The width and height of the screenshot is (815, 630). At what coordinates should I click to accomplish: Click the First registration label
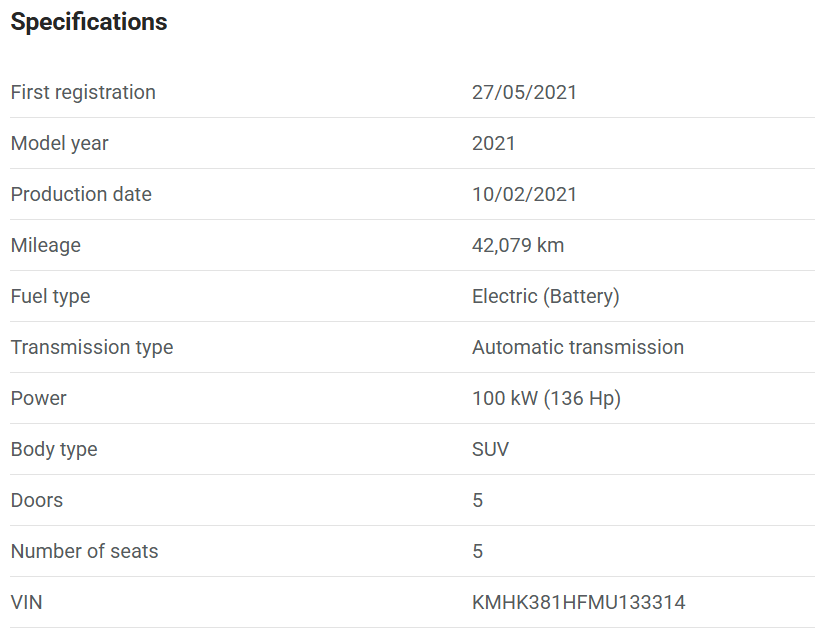click(83, 92)
